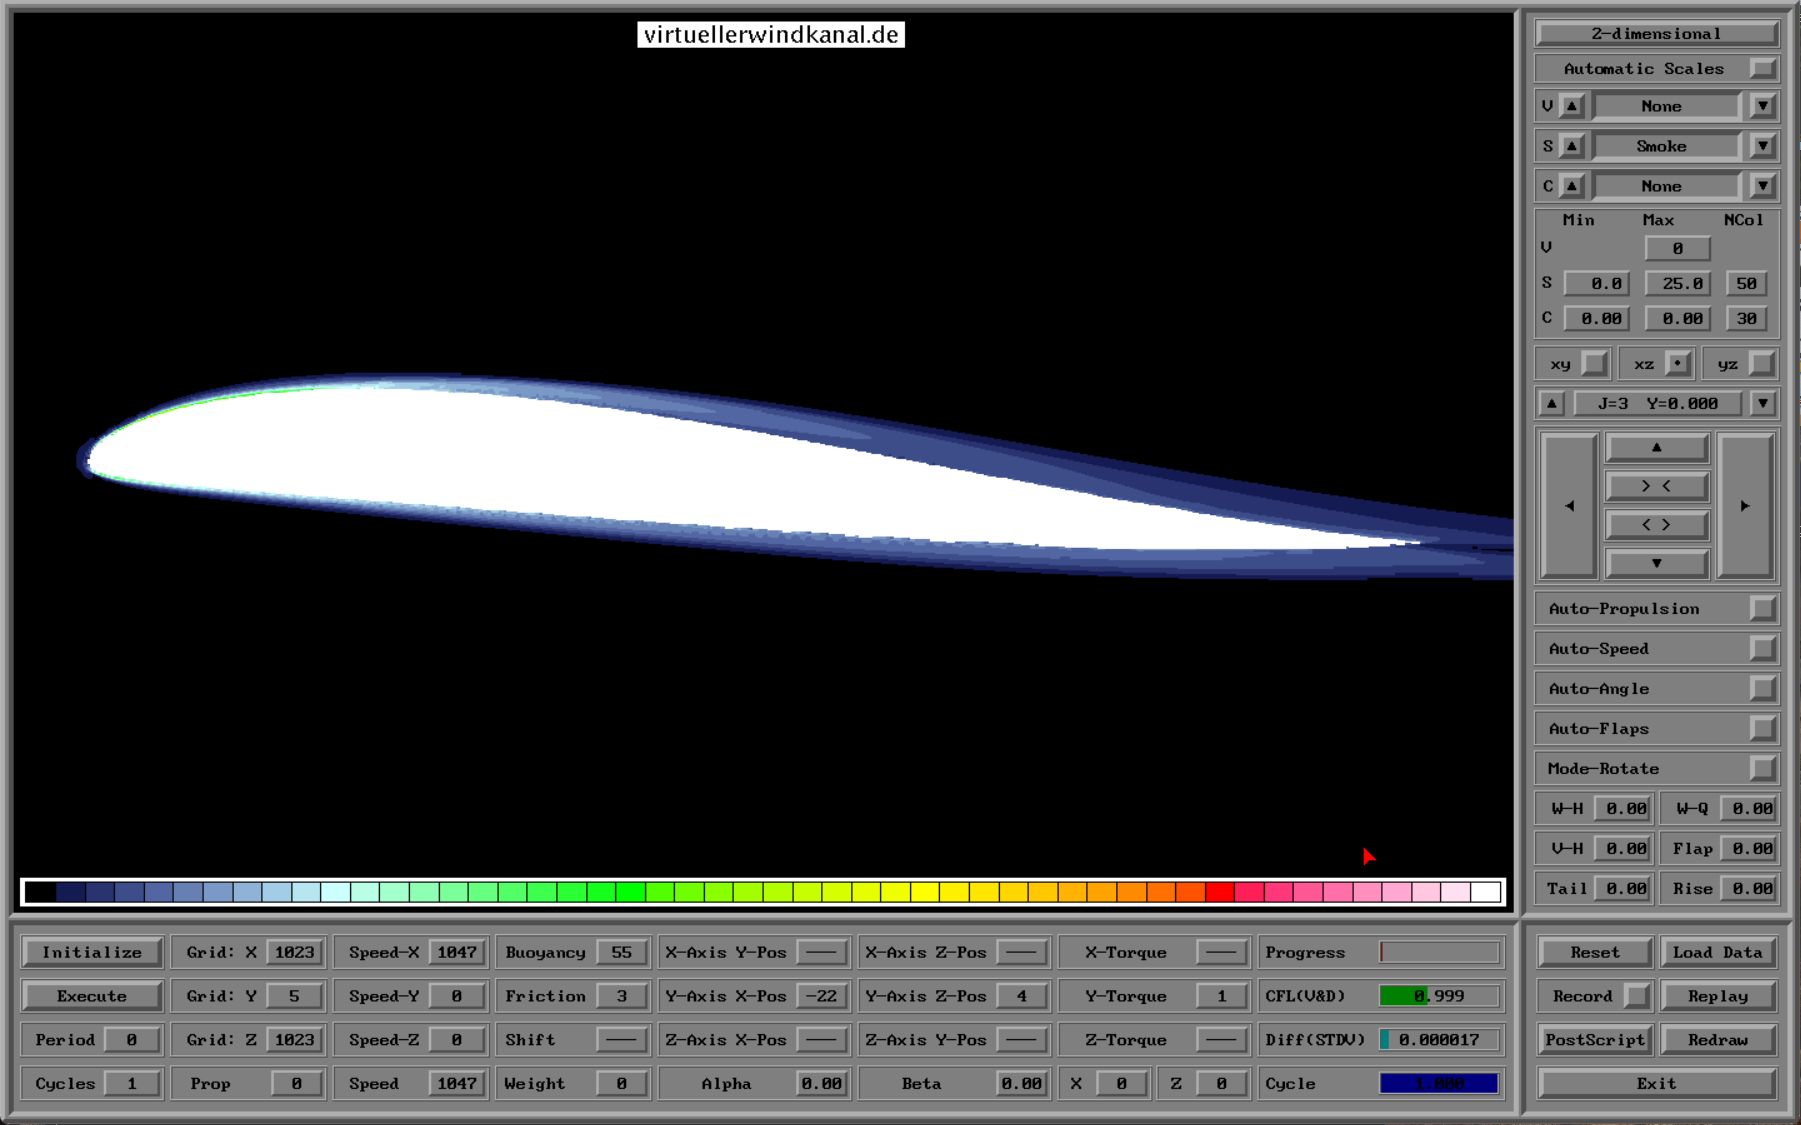The width and height of the screenshot is (1801, 1125).
Task: Enable the Automatic Scales checkbox
Action: point(1763,69)
